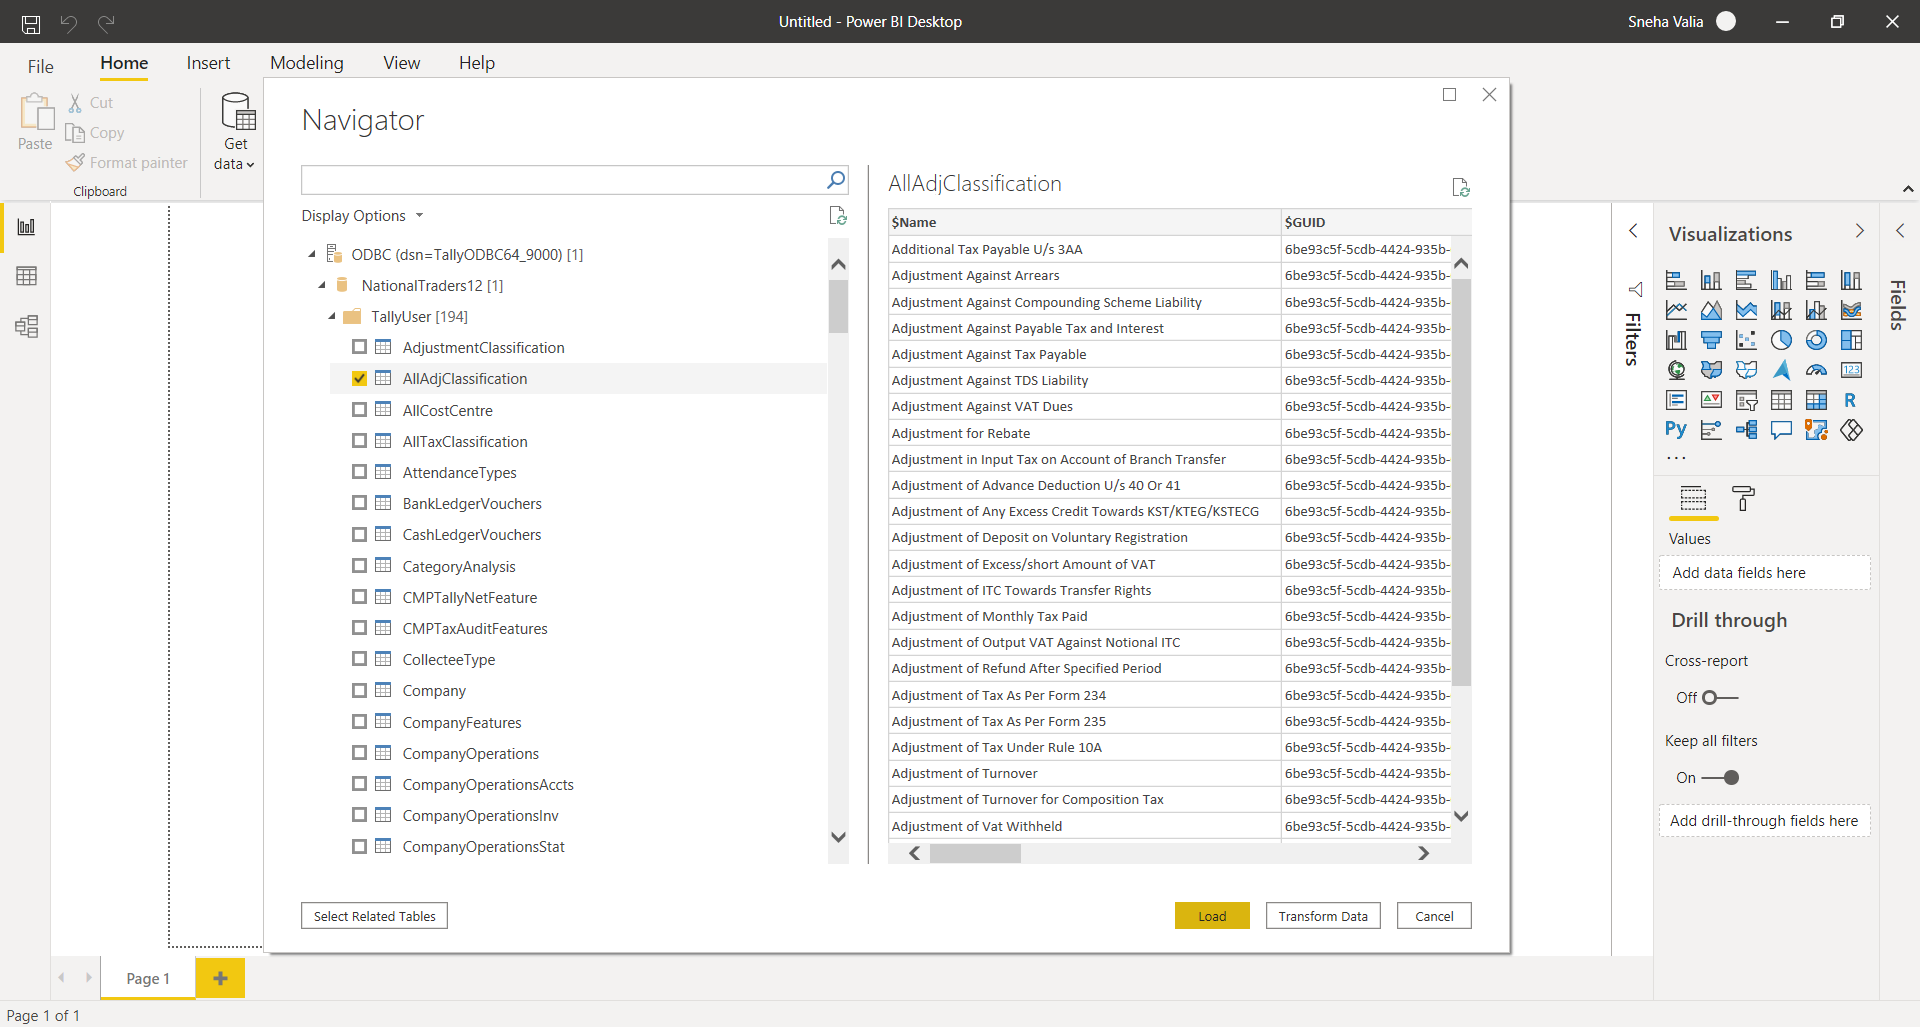The width and height of the screenshot is (1920, 1027).
Task: Toggle the Keep all filters switch
Action: (x=1720, y=777)
